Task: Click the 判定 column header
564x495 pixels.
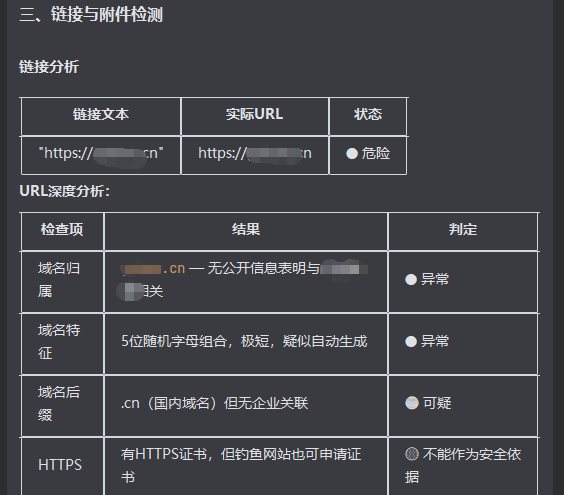Action: (463, 230)
